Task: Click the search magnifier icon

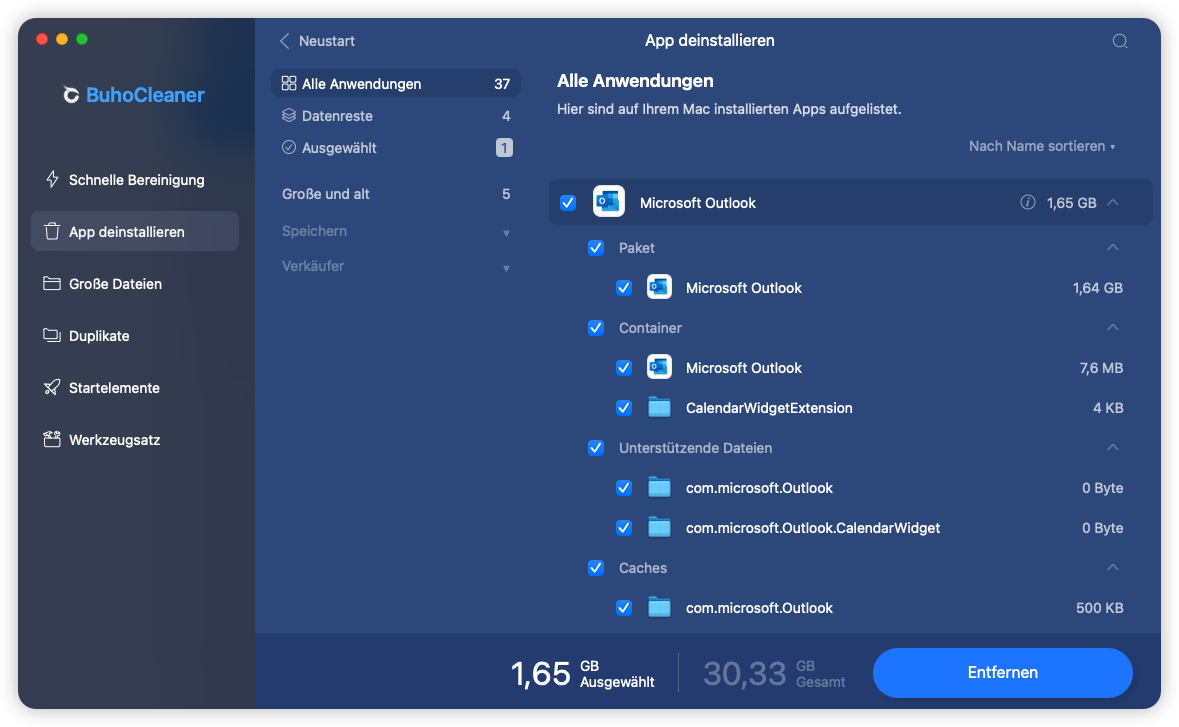Action: [1120, 41]
